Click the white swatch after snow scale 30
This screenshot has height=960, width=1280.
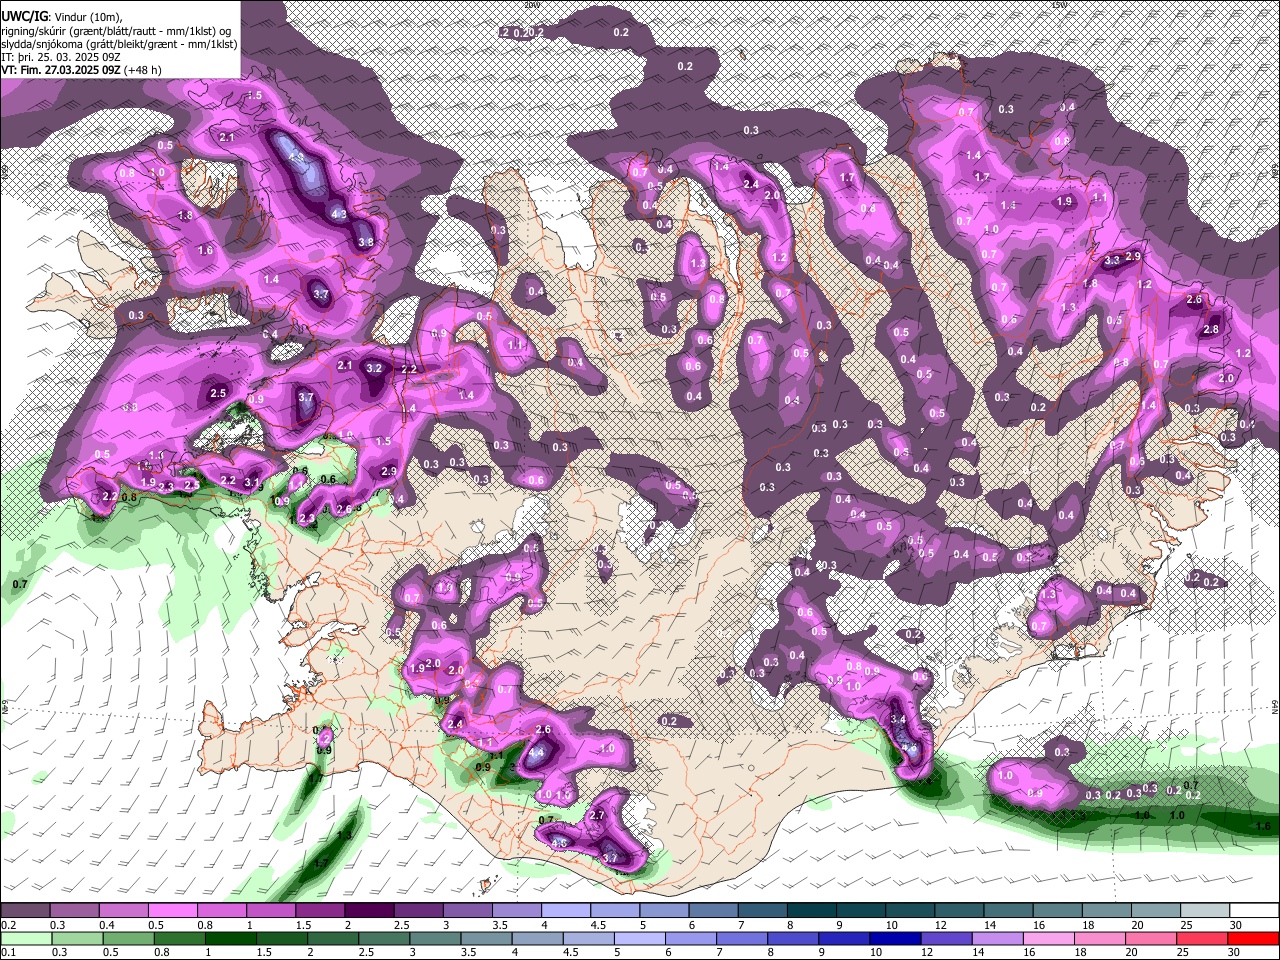coord(1255,910)
